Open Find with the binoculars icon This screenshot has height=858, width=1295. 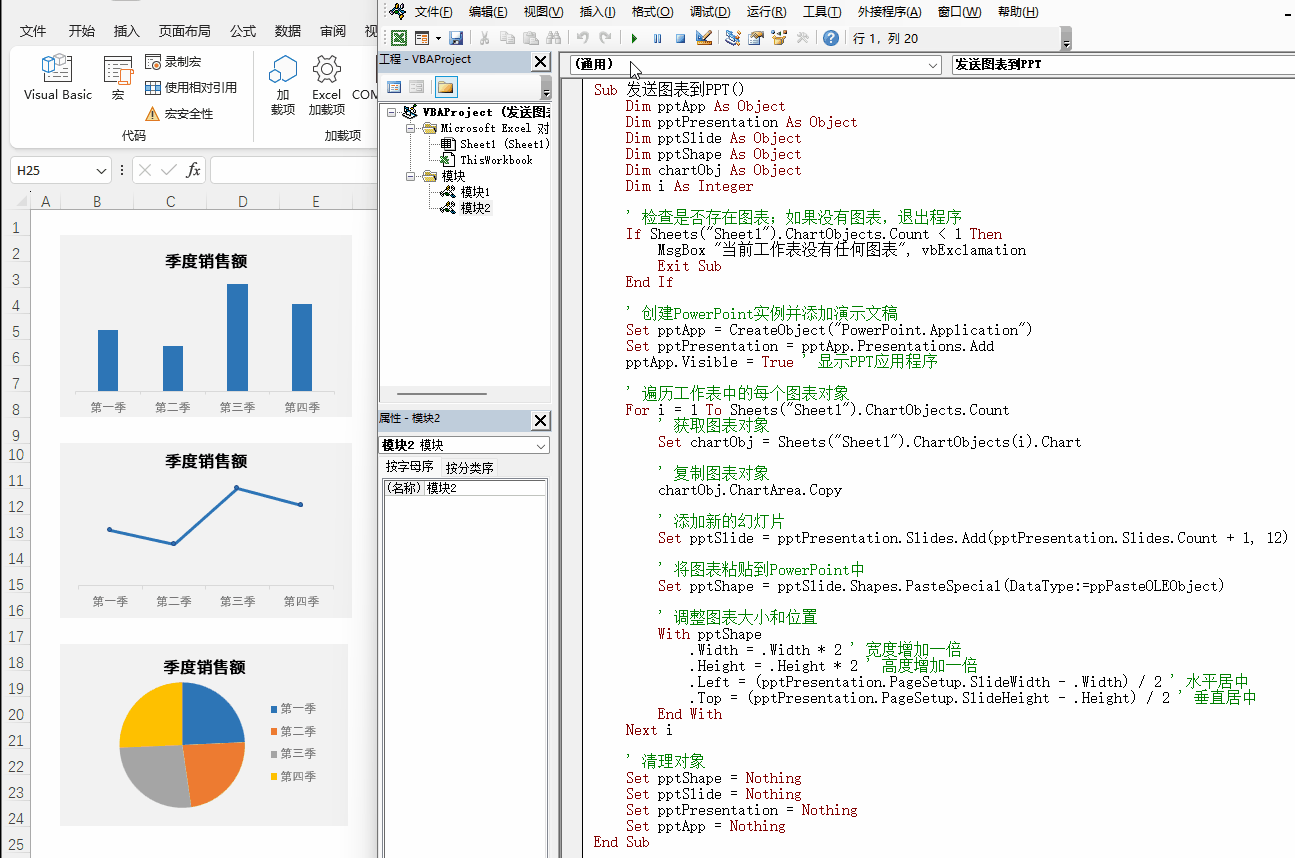tap(554, 38)
